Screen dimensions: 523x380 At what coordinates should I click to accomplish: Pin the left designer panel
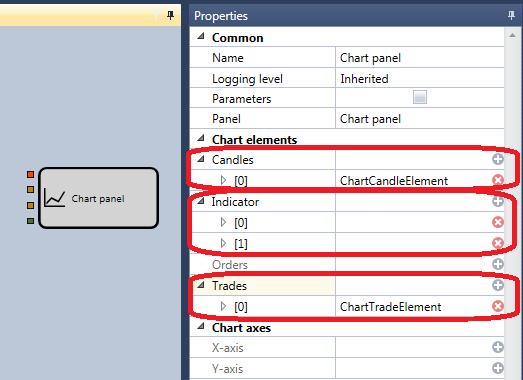click(x=170, y=15)
